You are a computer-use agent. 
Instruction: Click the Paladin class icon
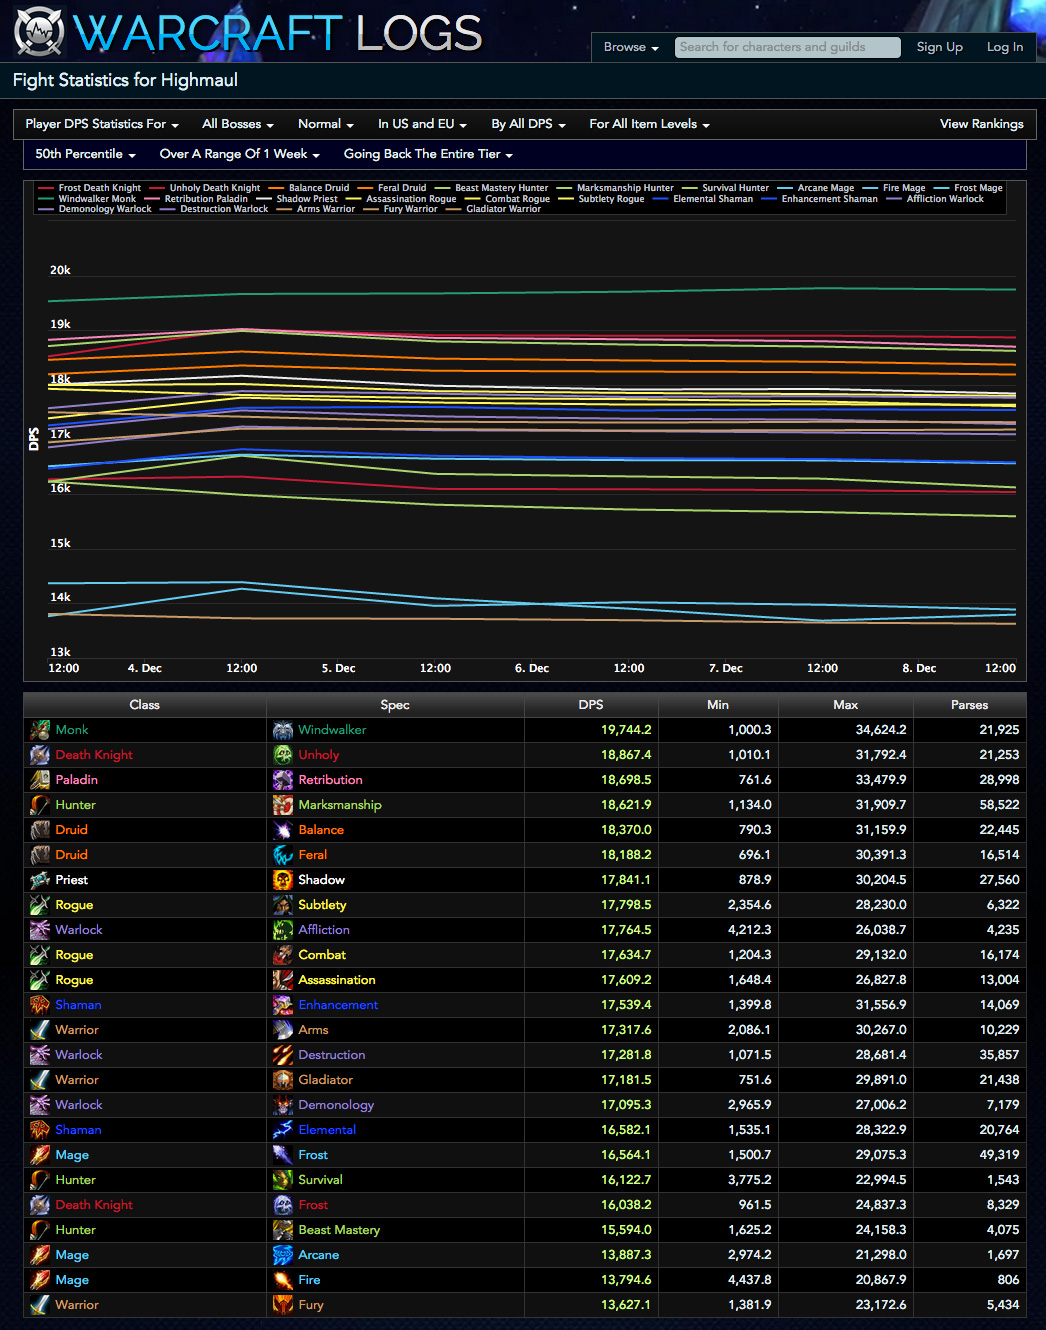click(40, 780)
